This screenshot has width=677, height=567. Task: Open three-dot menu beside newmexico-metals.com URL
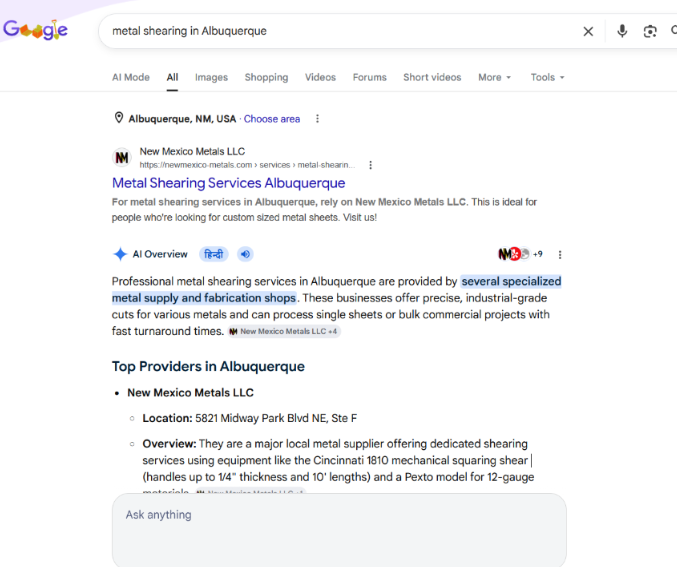point(370,165)
